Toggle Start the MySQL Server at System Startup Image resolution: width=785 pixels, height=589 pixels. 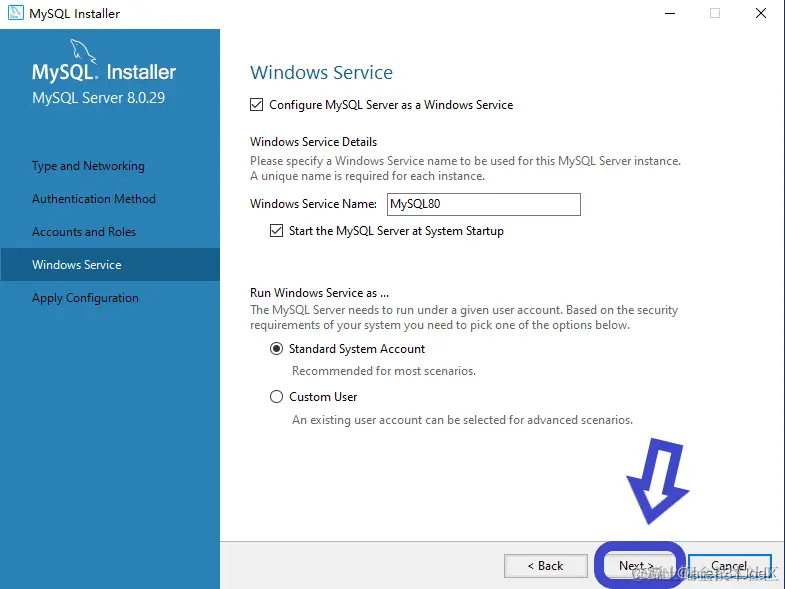[276, 230]
